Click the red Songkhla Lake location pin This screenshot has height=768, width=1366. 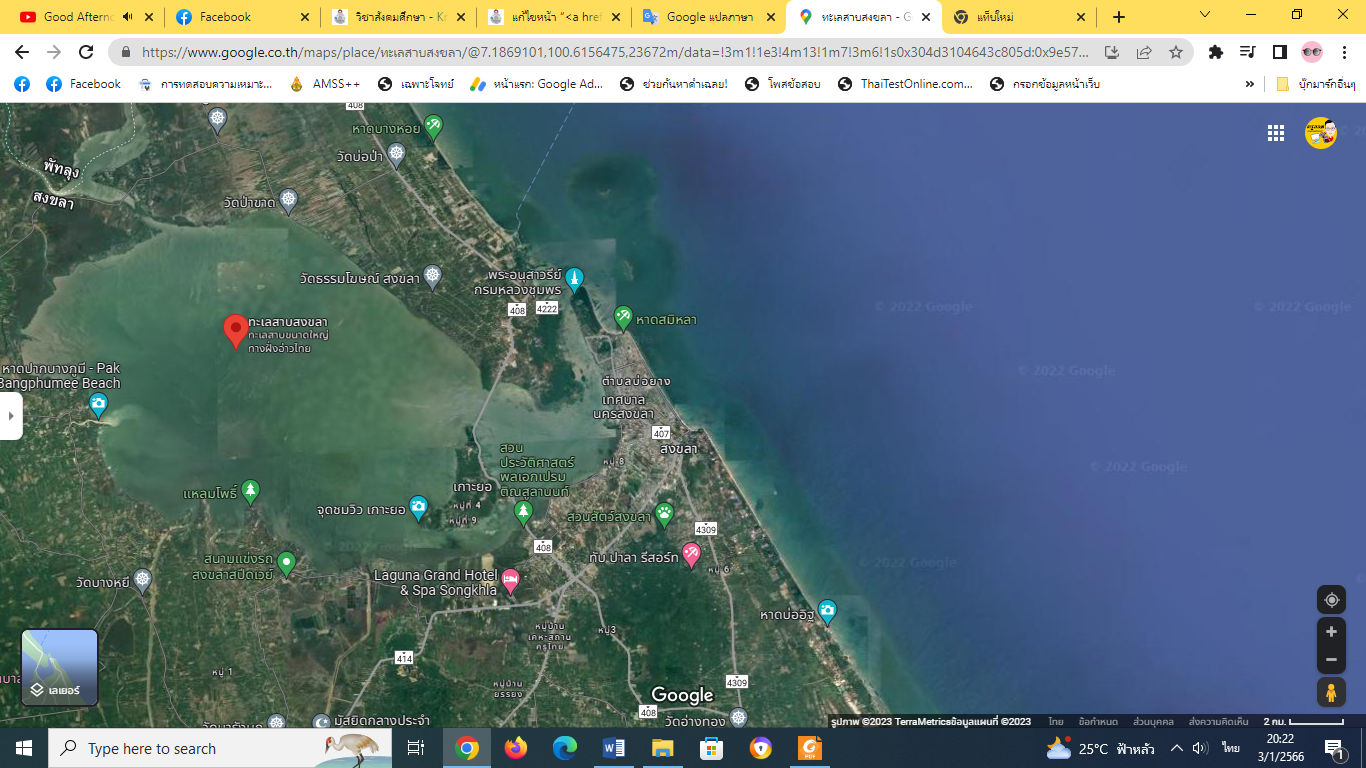pos(235,330)
